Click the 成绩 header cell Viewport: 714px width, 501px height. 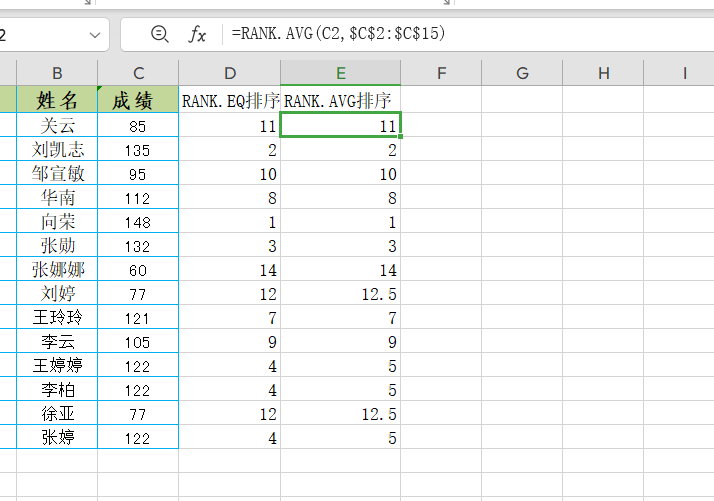pyautogui.click(x=138, y=99)
